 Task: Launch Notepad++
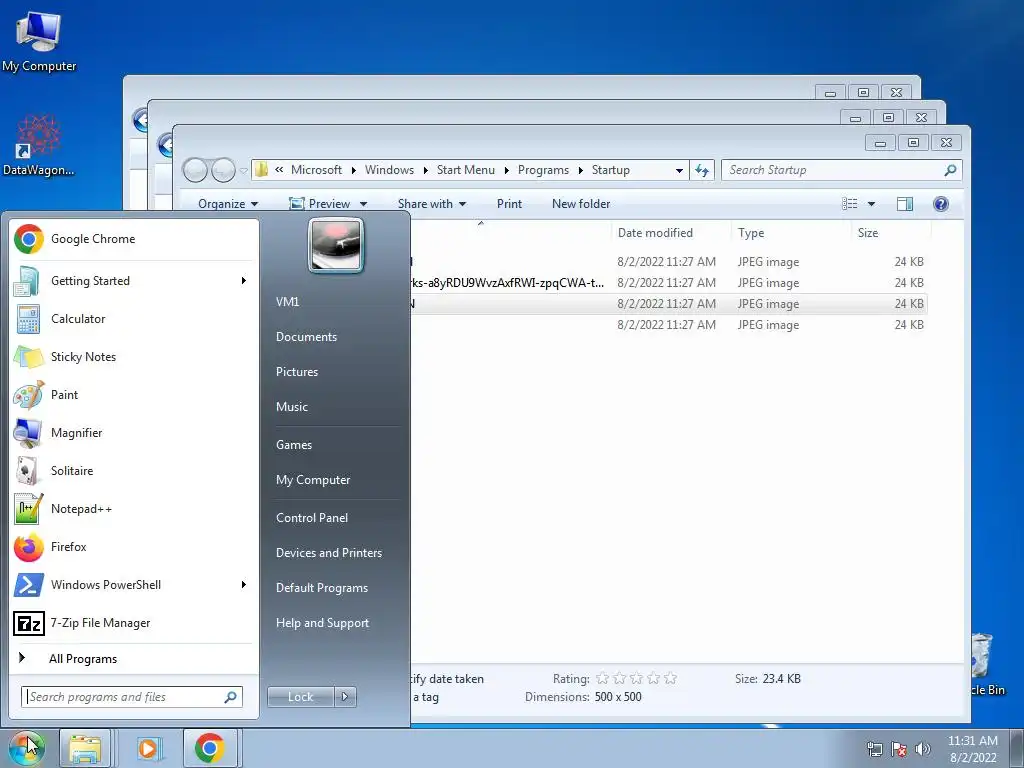point(134,509)
